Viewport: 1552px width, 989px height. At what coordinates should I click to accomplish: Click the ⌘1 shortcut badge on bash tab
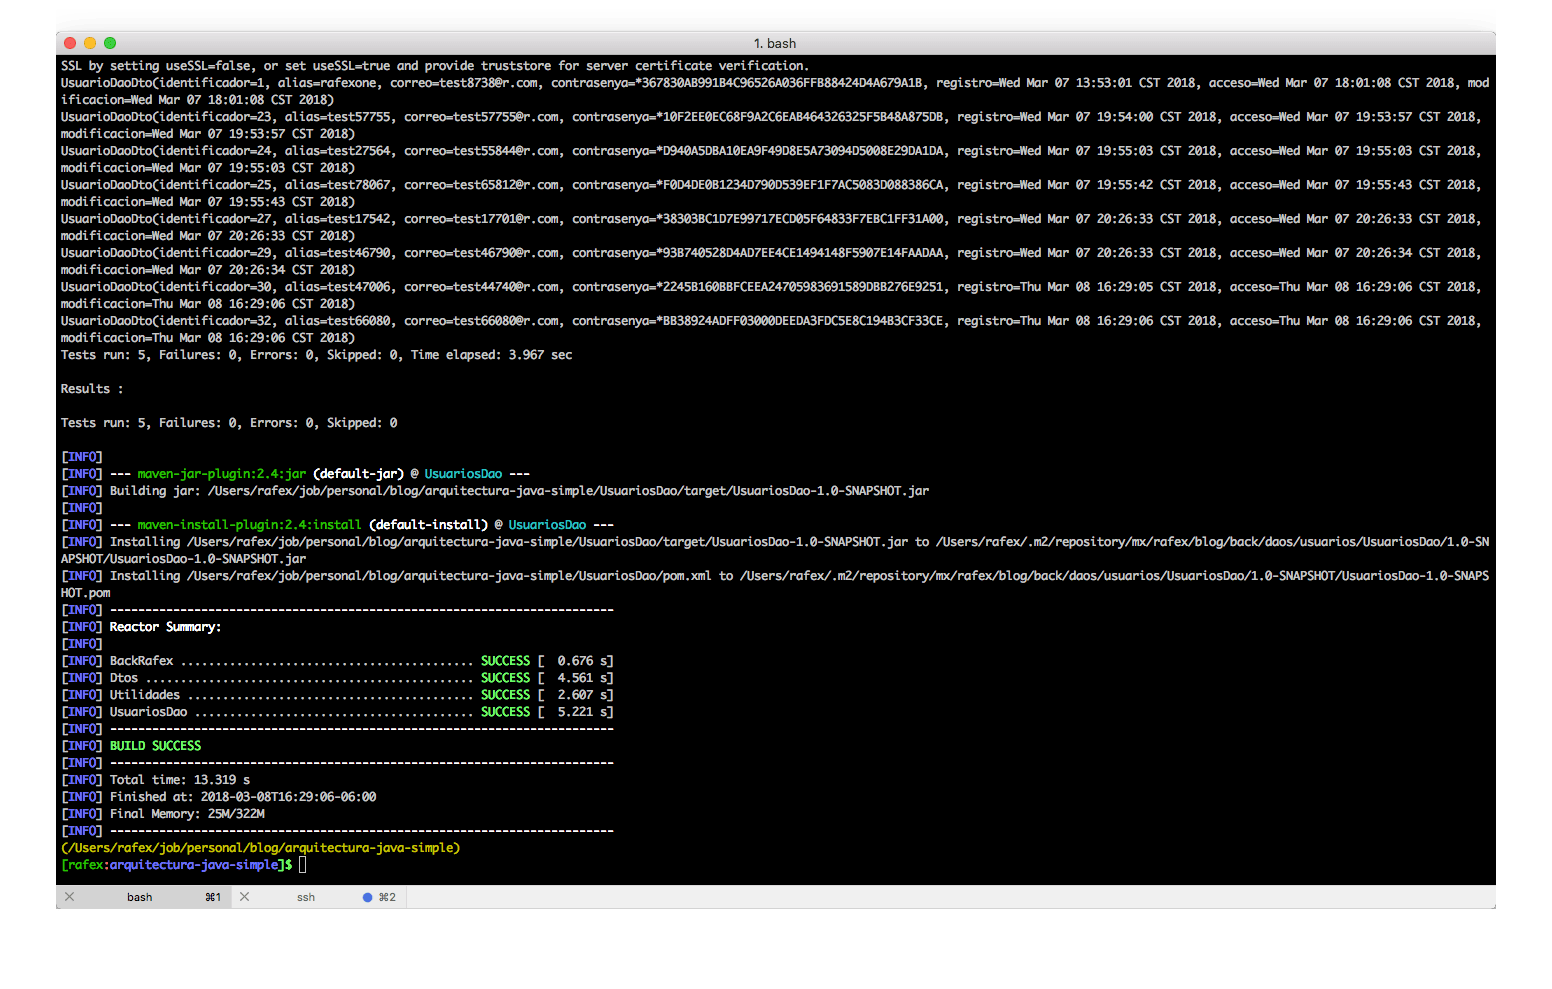211,897
